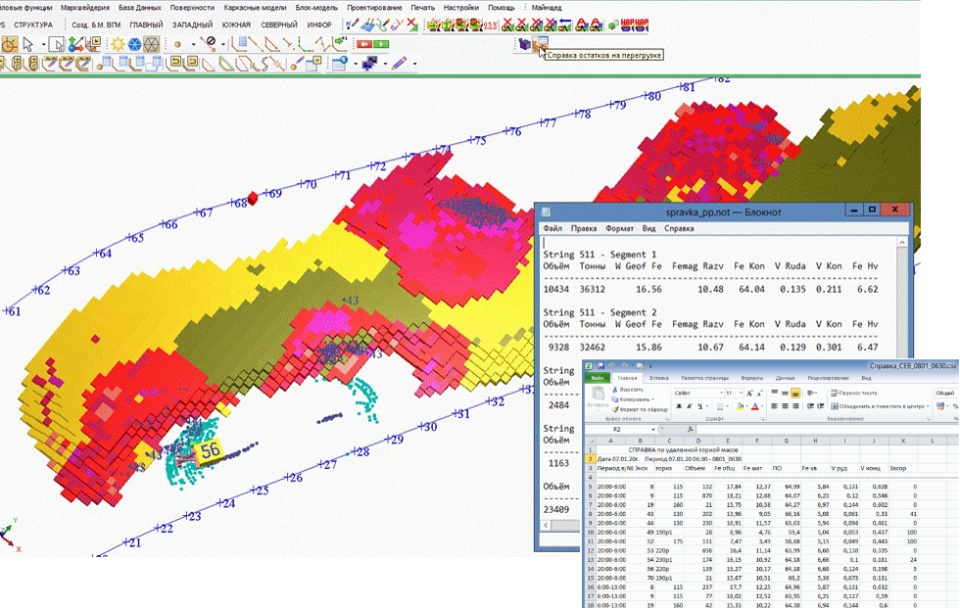Open the Майнфрэд menu

[x=546, y=8]
